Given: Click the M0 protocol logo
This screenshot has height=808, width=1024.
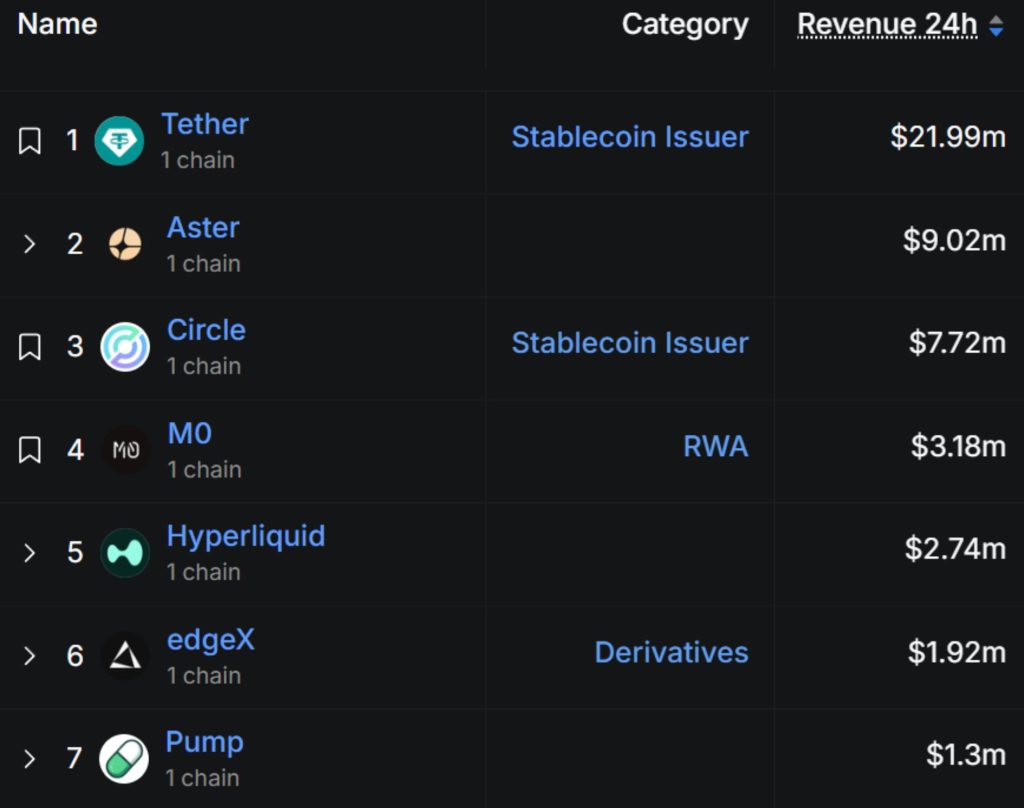Looking at the screenshot, I should point(125,450).
